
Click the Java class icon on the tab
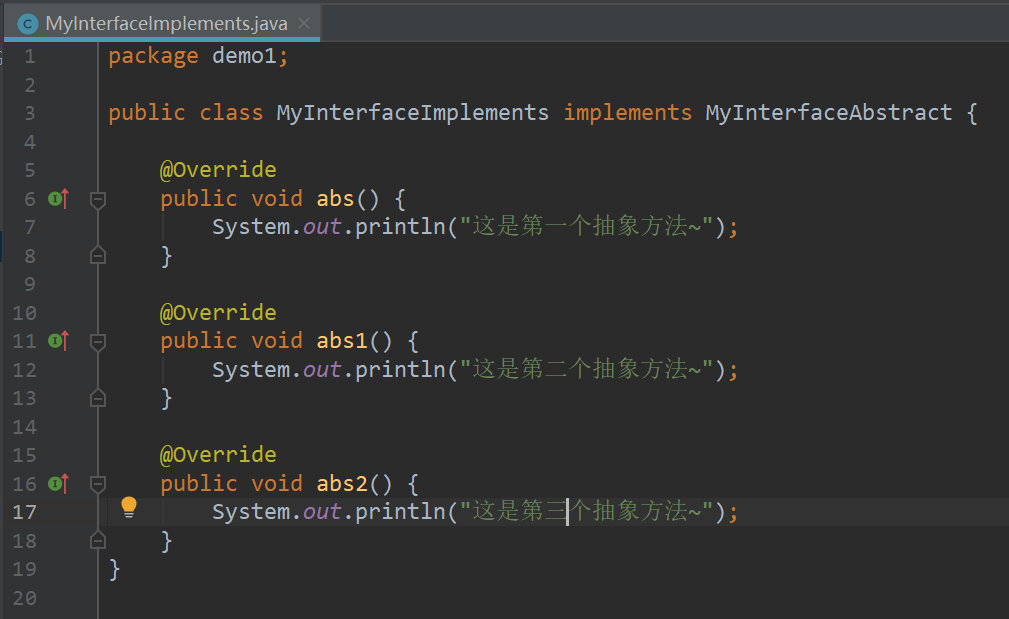[x=28, y=24]
